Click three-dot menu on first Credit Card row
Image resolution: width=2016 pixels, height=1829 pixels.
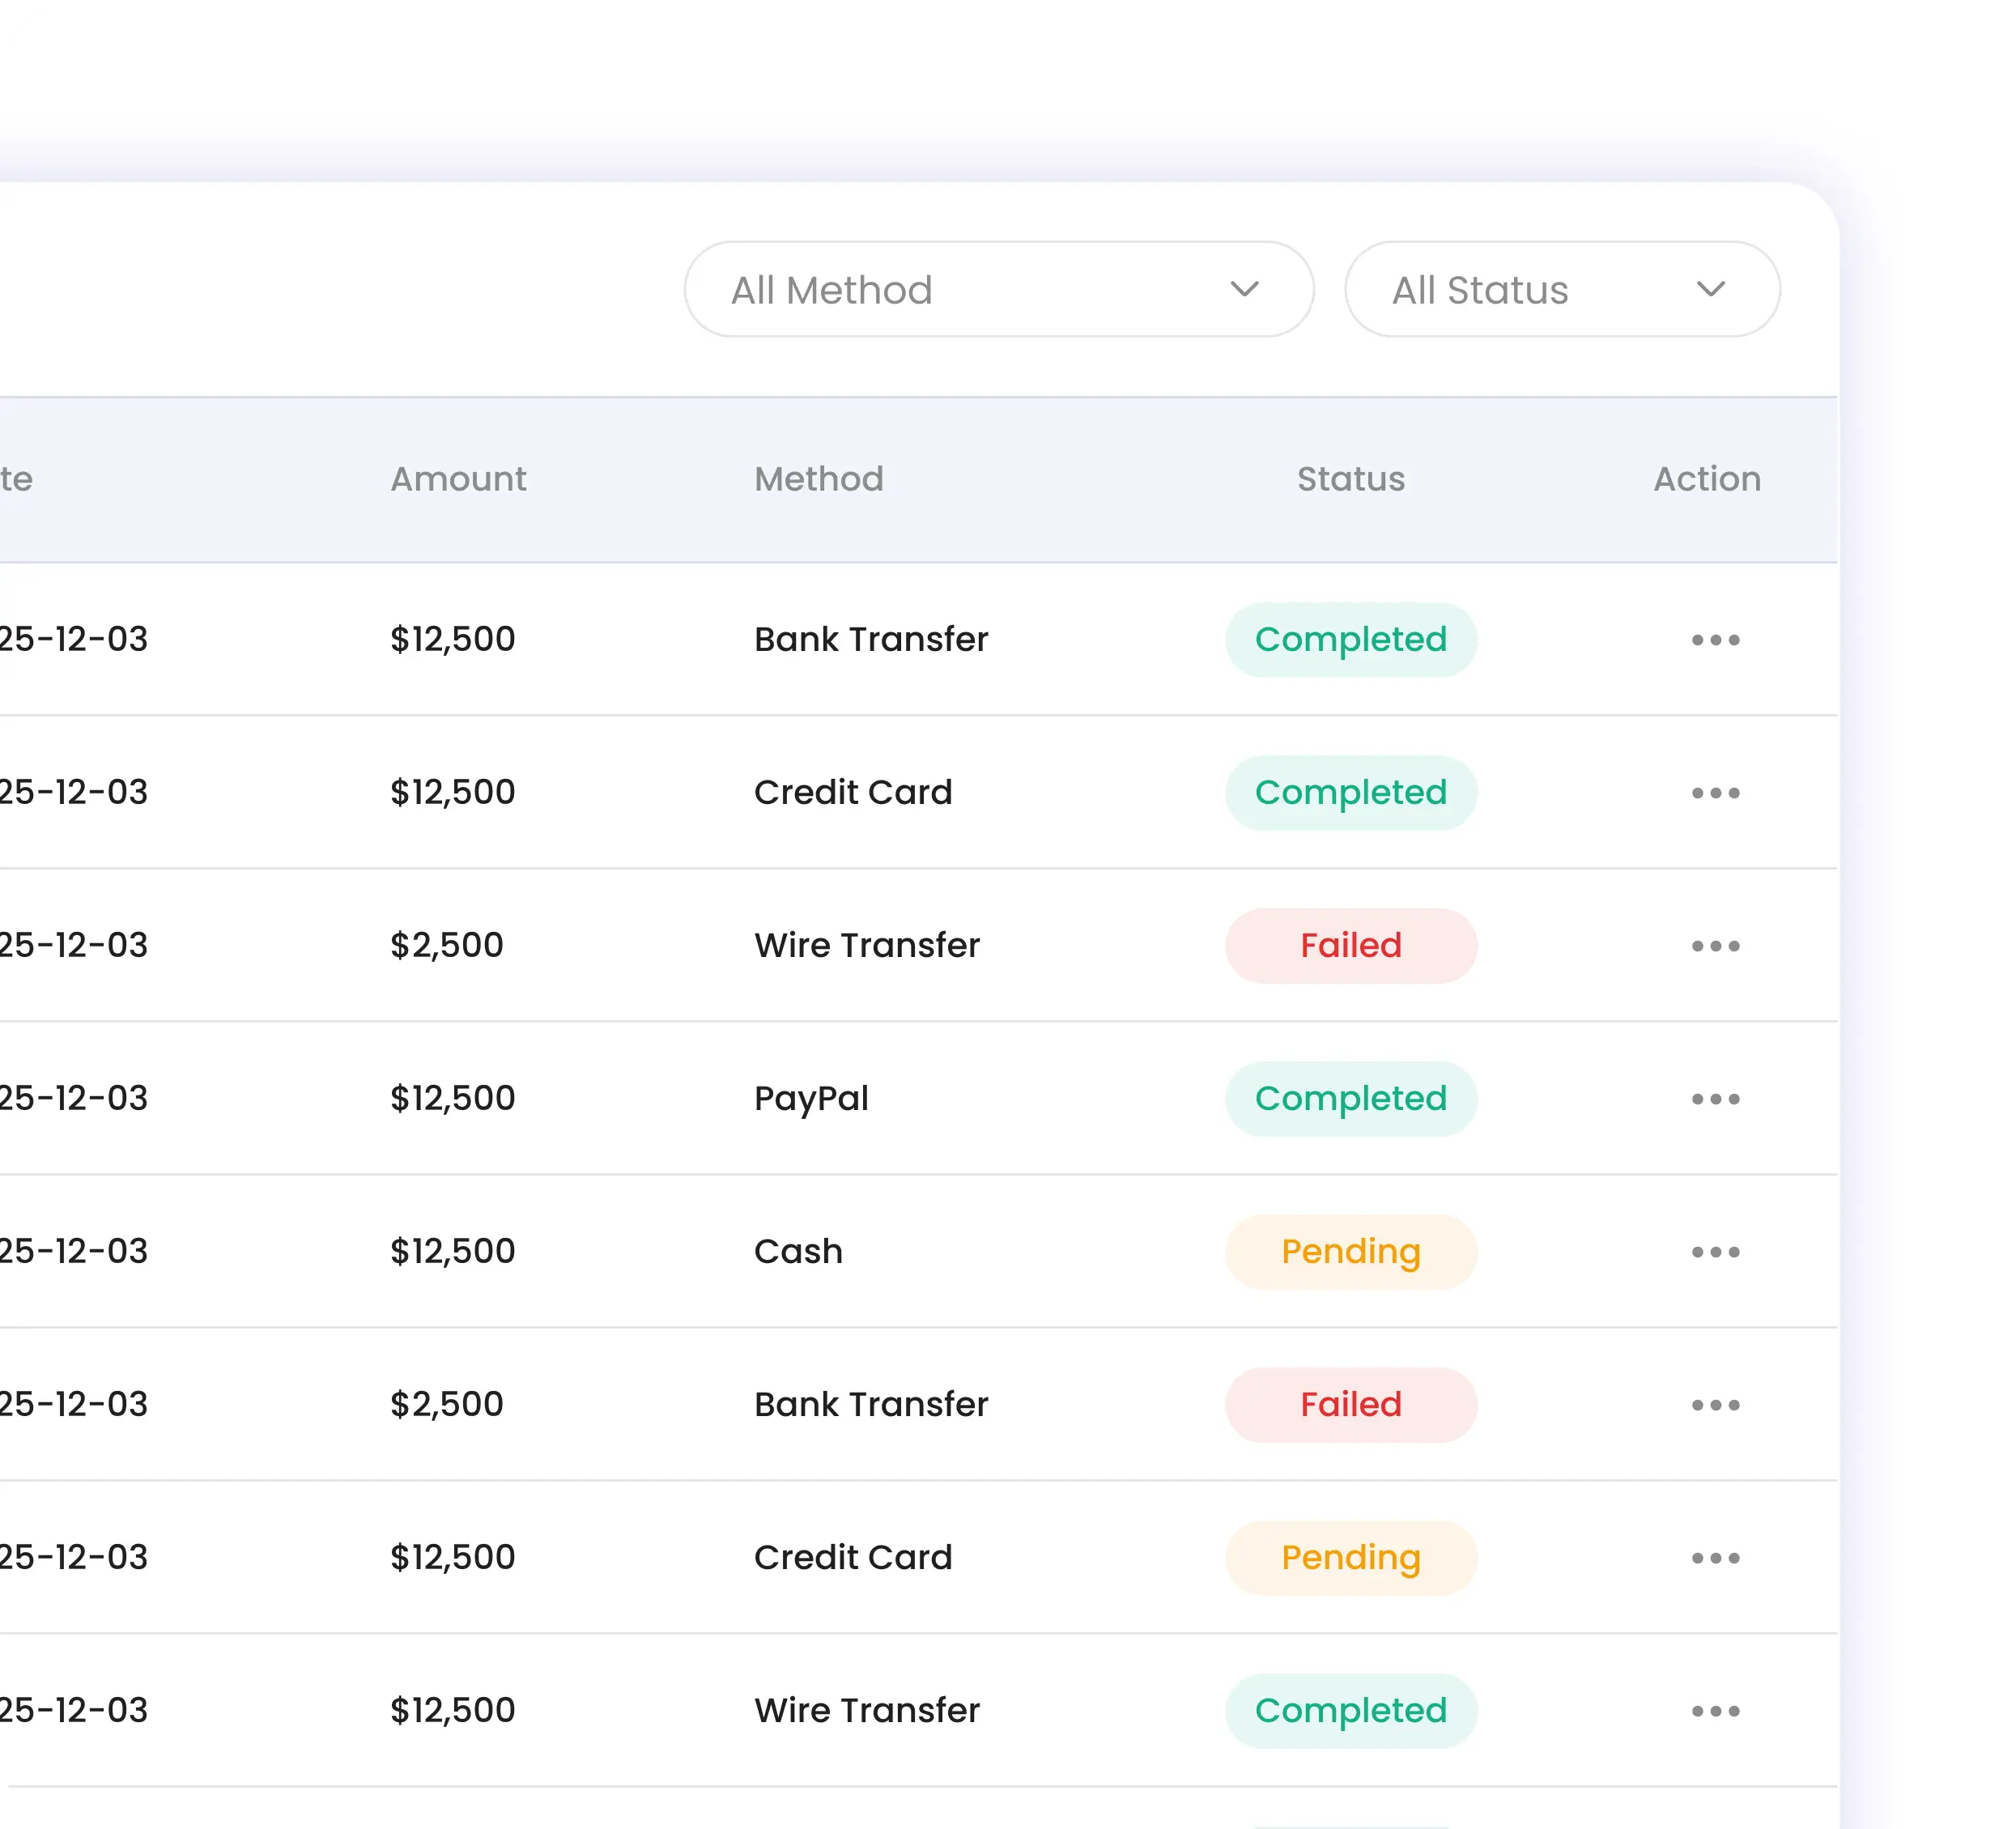[x=1715, y=793]
